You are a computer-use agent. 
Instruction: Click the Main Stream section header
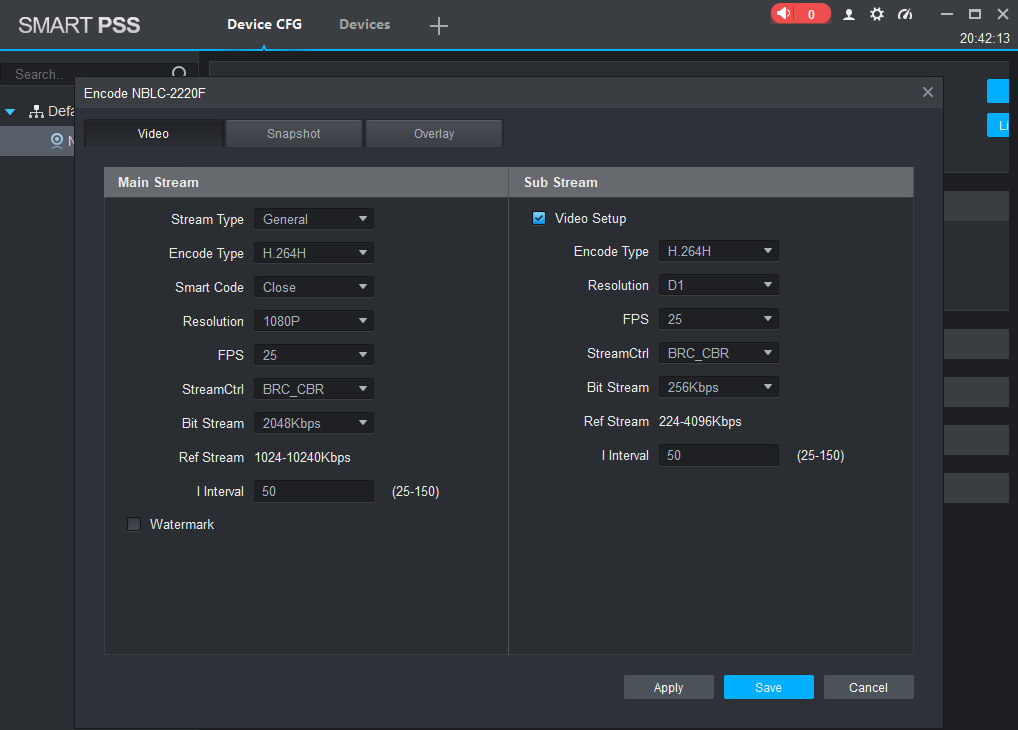(306, 182)
